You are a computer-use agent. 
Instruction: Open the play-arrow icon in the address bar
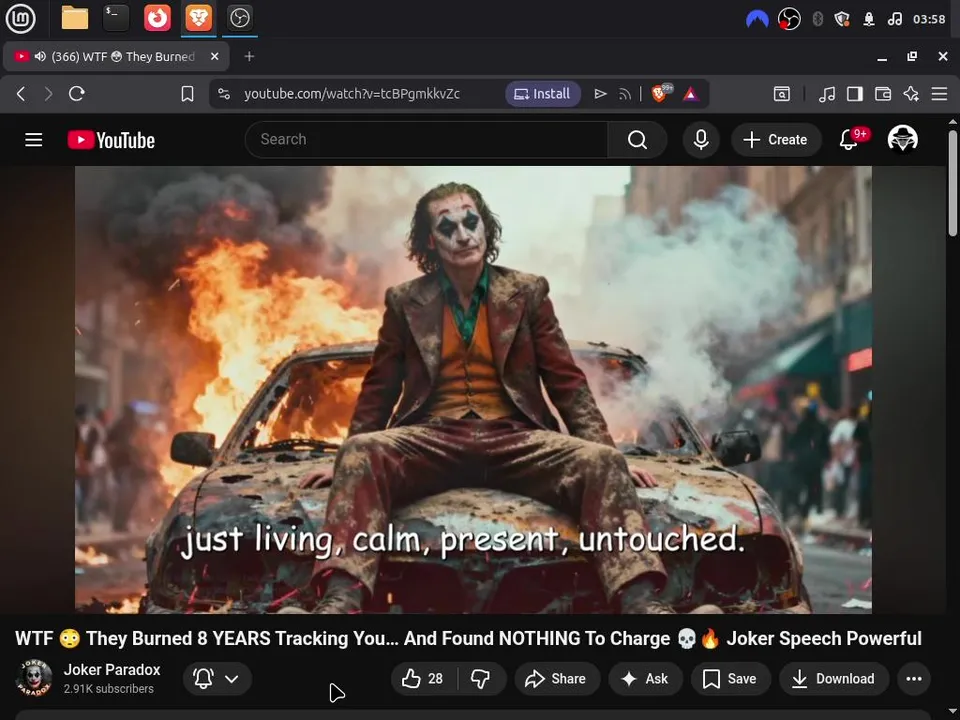point(600,94)
